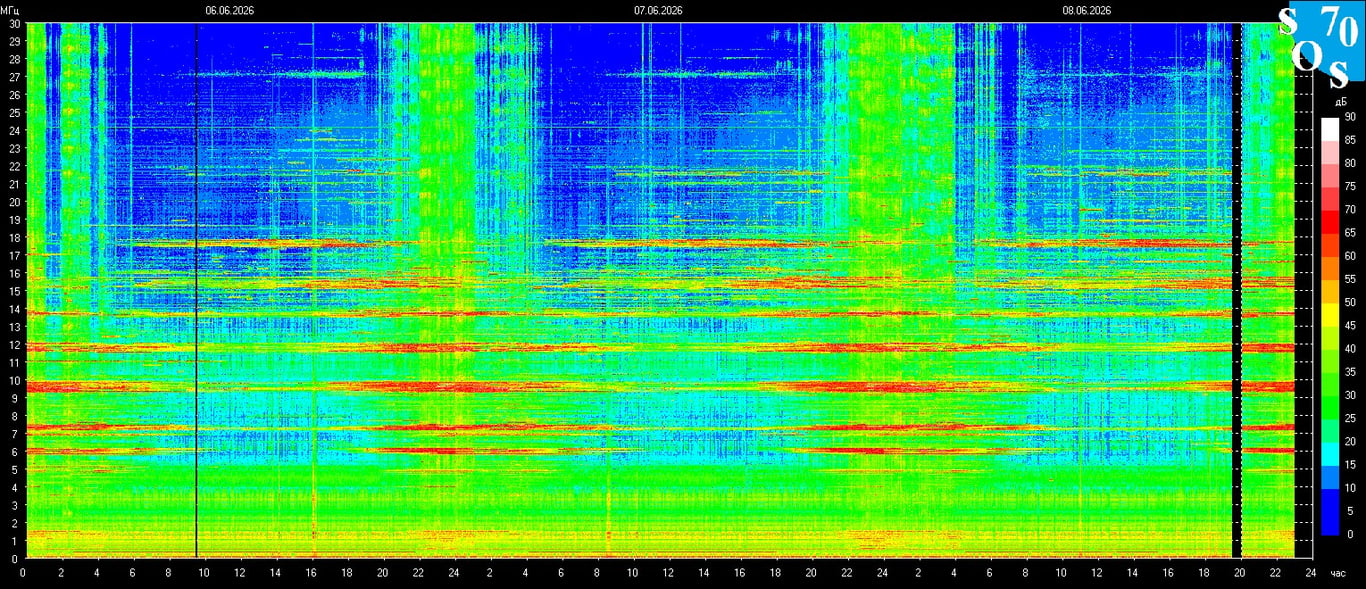This screenshot has width=1366, height=589.
Task: Click the 50 value on the dB scale
Action: tap(1350, 302)
